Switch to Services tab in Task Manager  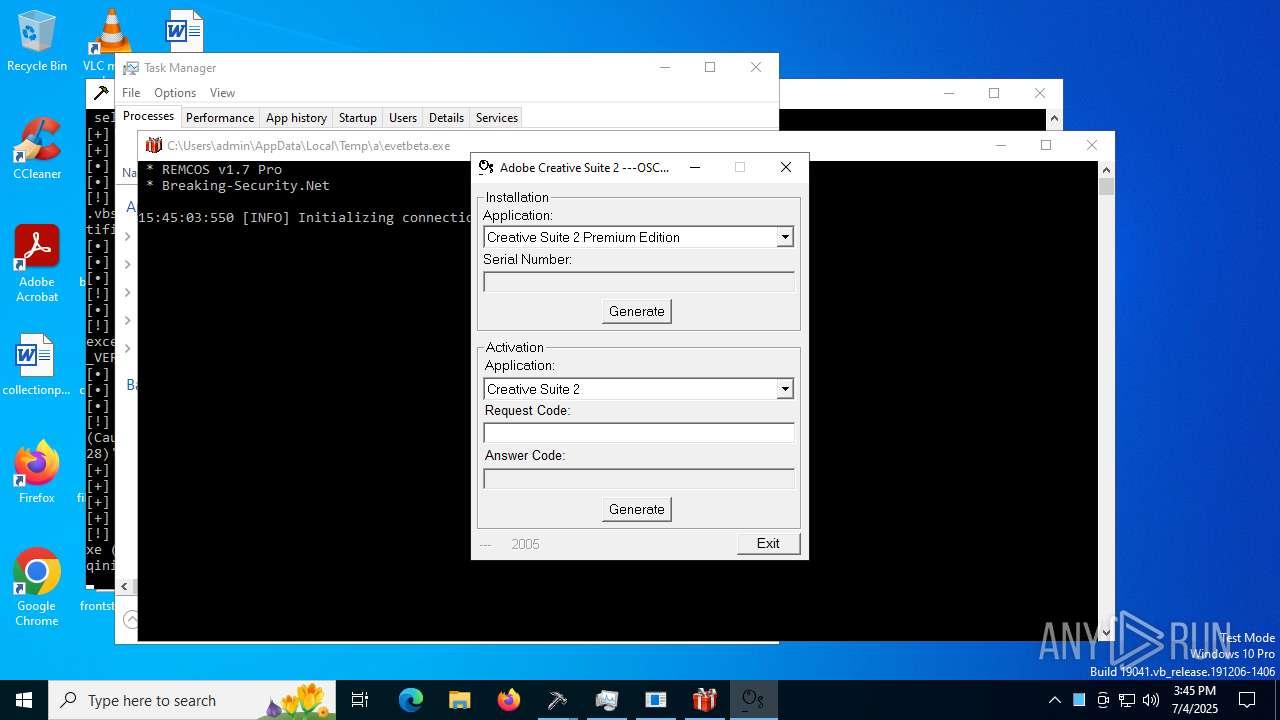(497, 118)
